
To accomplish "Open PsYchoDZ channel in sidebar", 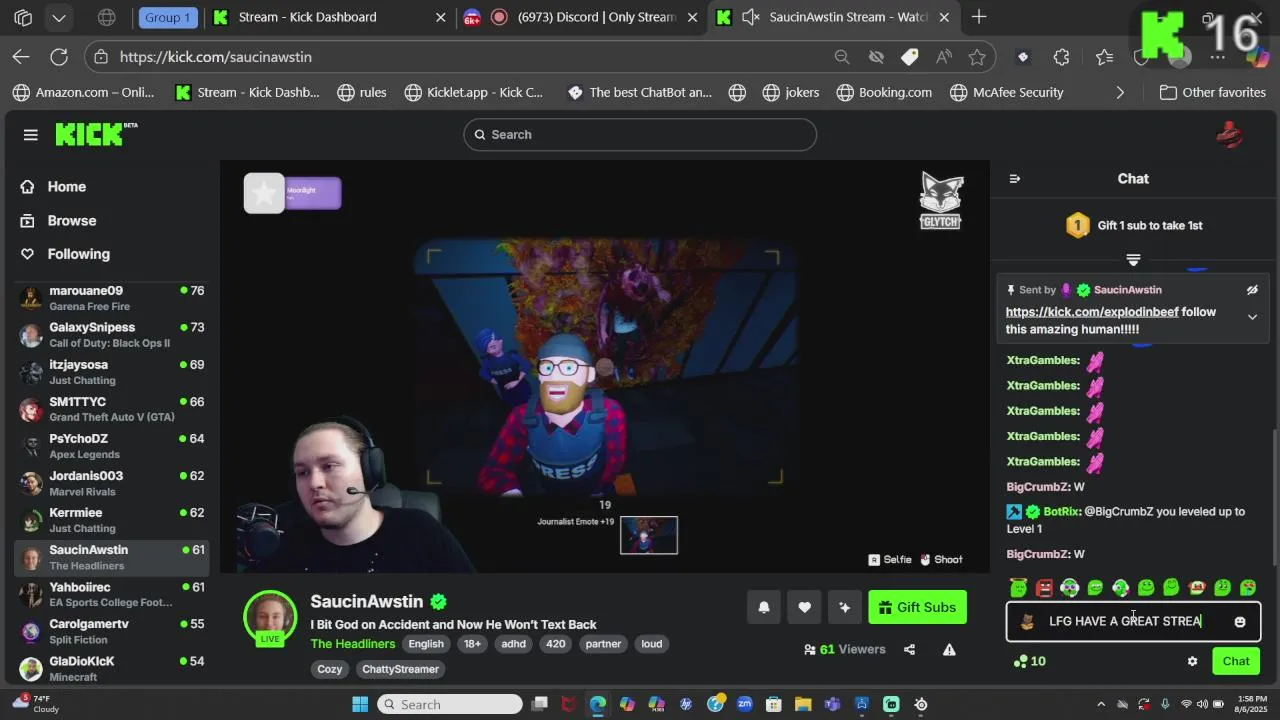I will (112, 446).
